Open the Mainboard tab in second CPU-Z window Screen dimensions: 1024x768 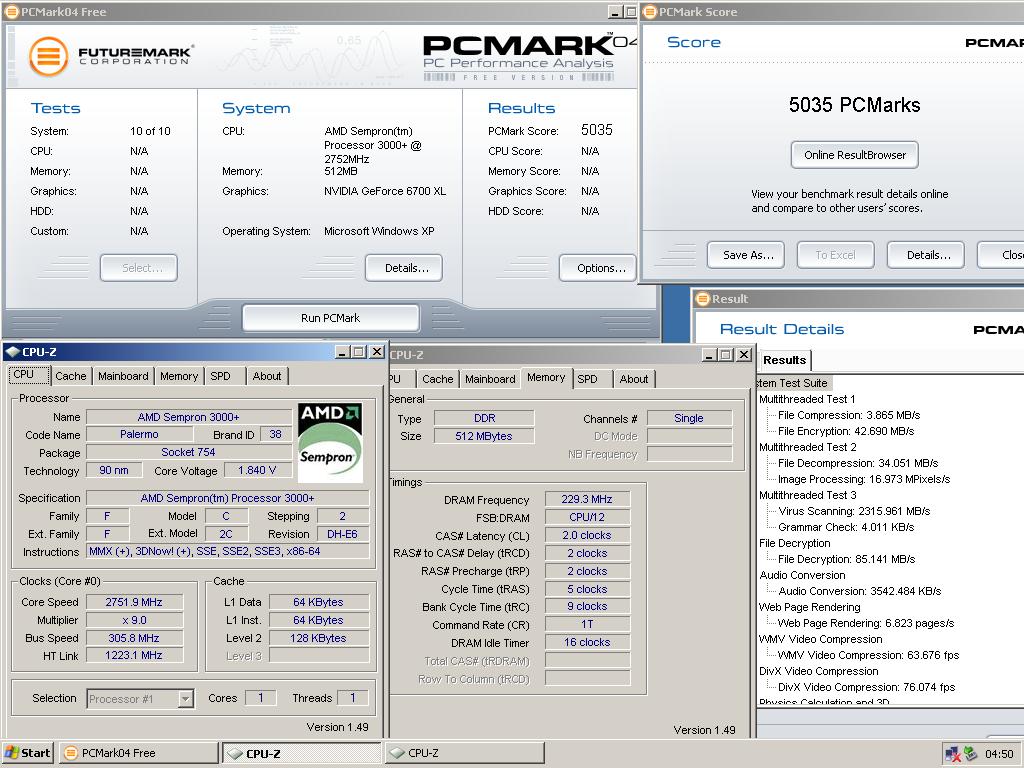pos(490,379)
